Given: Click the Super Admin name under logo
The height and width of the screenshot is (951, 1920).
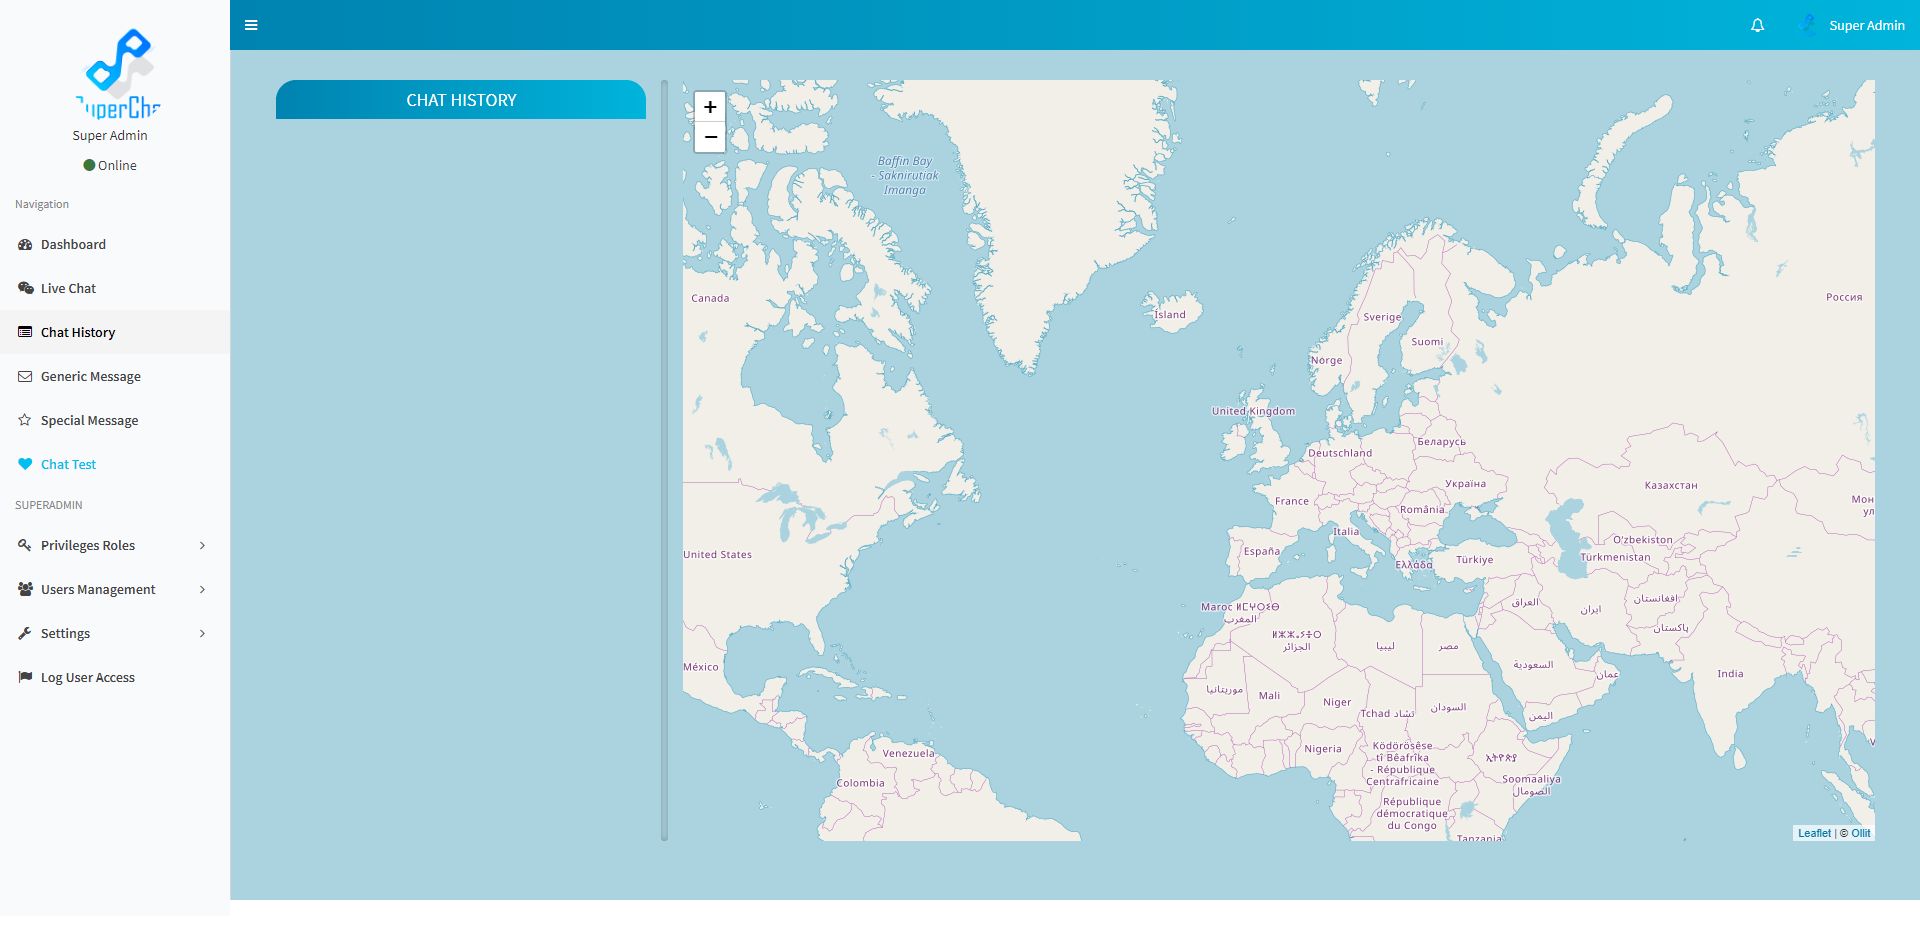Looking at the screenshot, I should (x=110, y=136).
